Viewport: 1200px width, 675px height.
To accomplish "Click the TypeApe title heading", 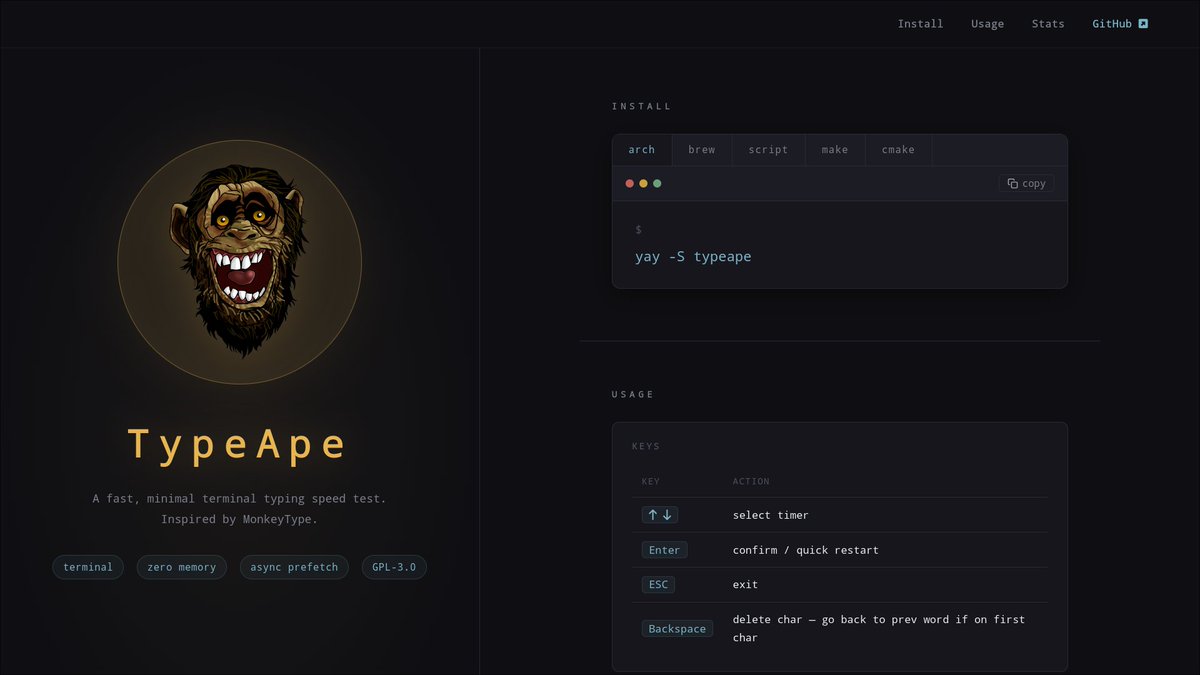I will 239,444.
